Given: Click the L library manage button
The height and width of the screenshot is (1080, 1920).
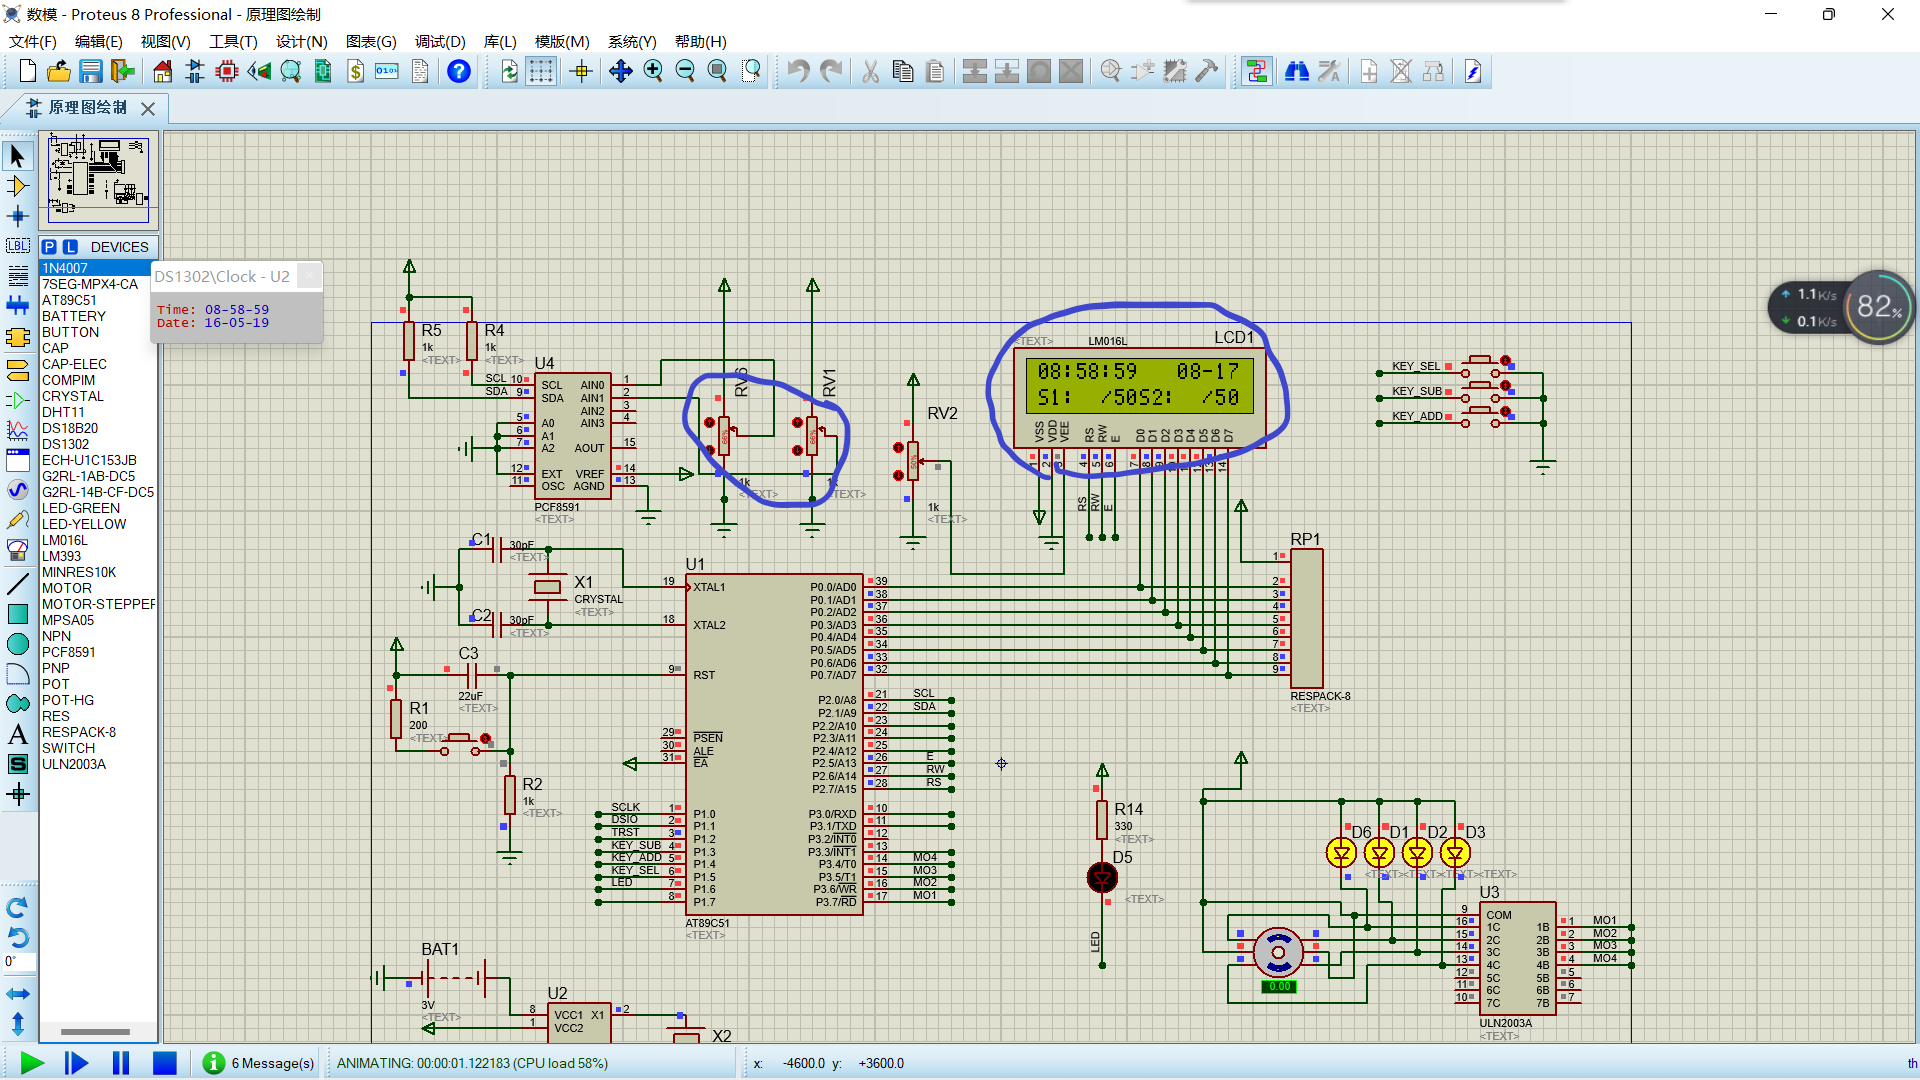Looking at the screenshot, I should click(70, 247).
